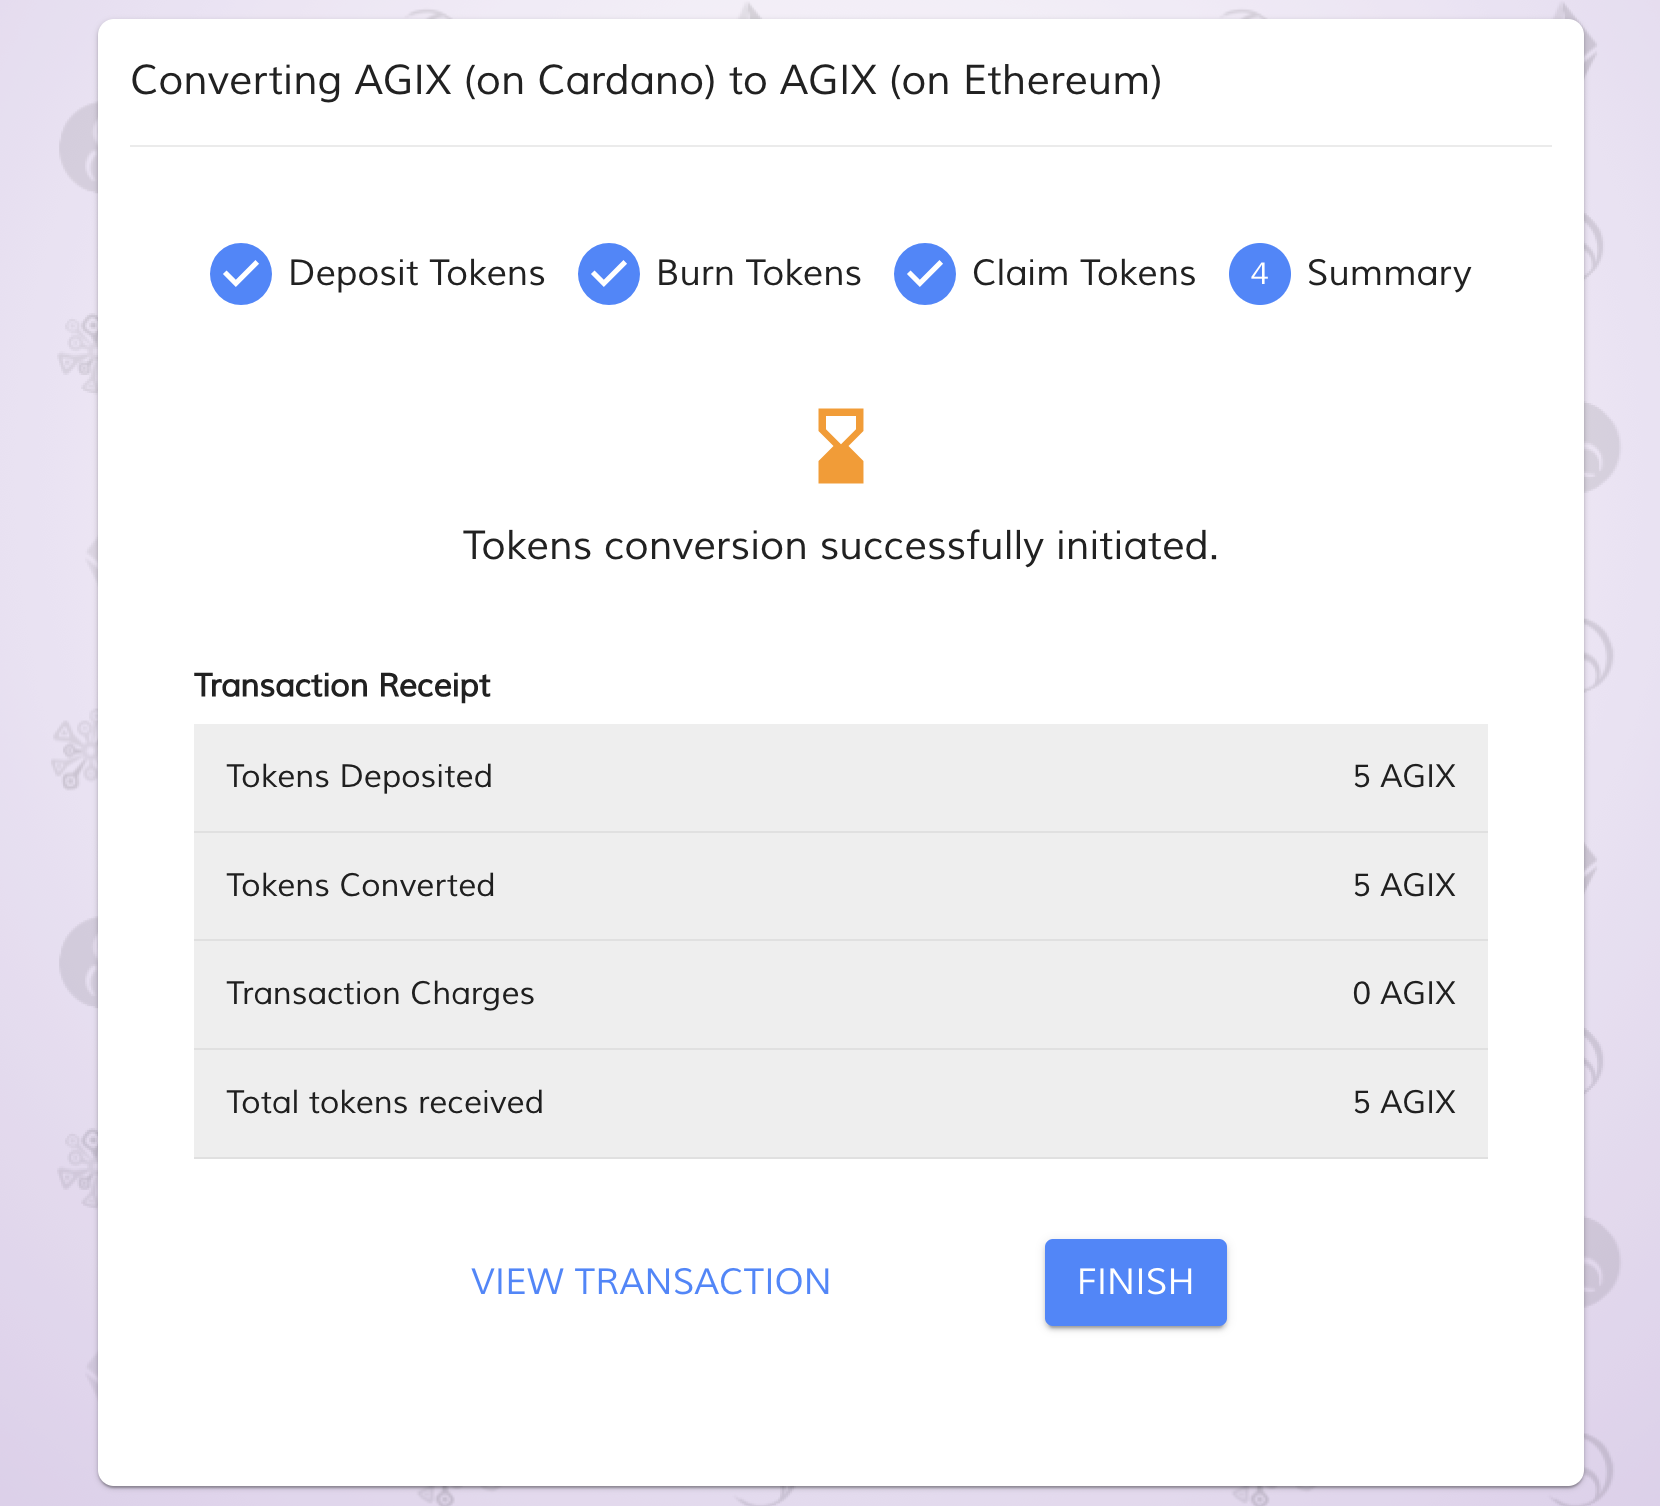Image resolution: width=1660 pixels, height=1506 pixels.
Task: Click the Deposit Tokens checkmark icon
Action: [x=241, y=274]
